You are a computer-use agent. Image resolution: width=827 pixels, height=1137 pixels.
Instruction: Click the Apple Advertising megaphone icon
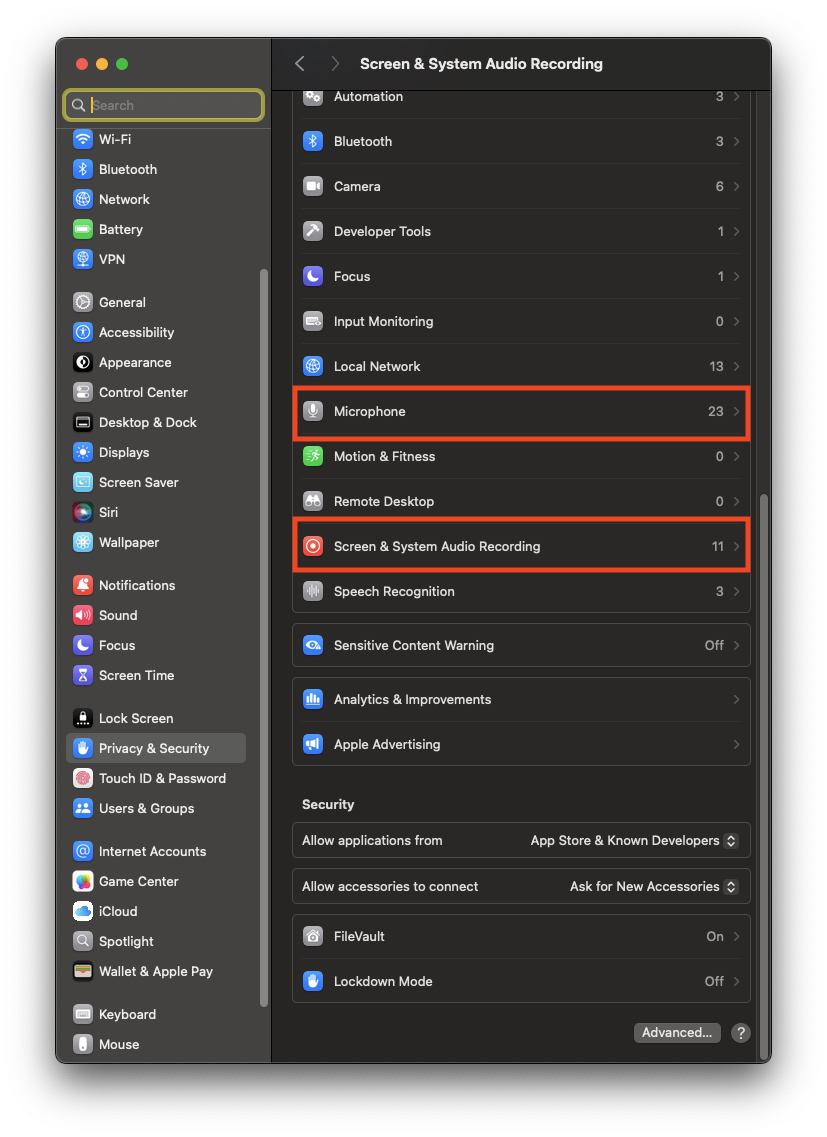coord(313,744)
